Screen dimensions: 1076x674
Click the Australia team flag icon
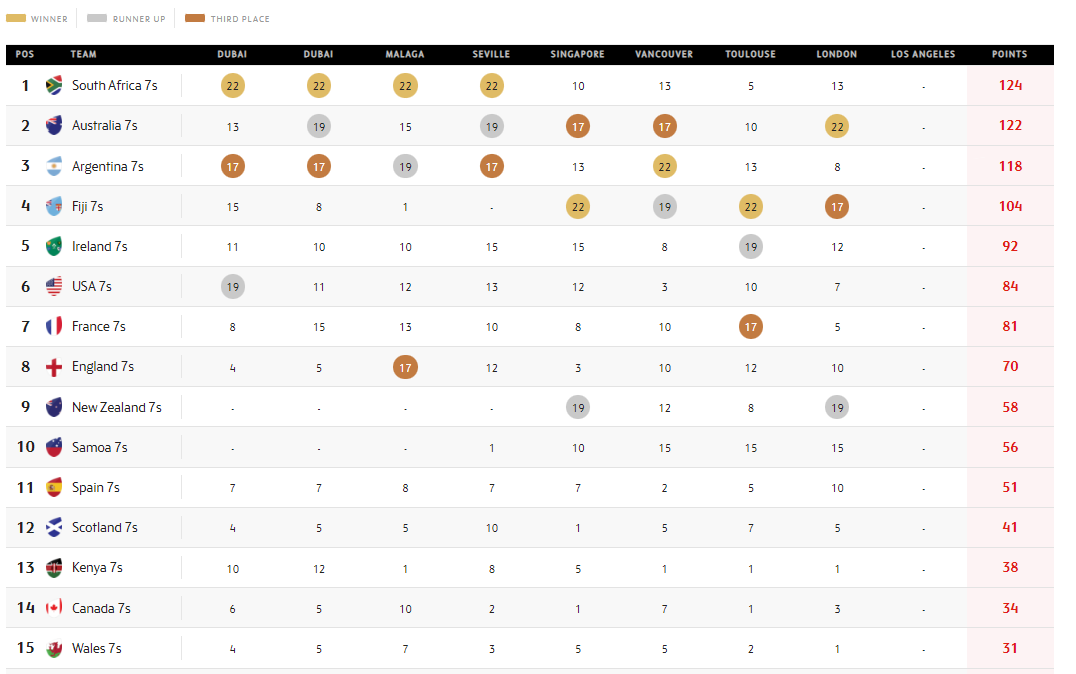[55, 126]
